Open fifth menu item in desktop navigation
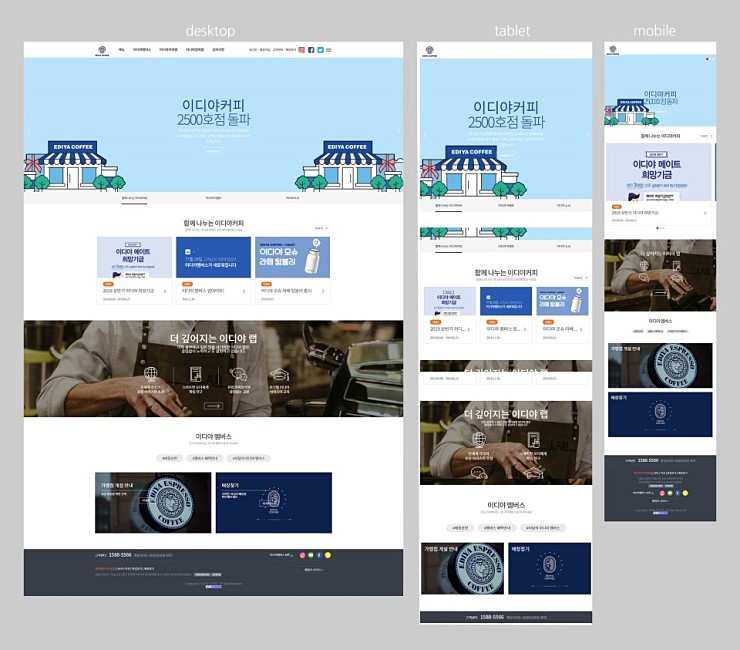The image size is (740, 650). click(x=218, y=50)
